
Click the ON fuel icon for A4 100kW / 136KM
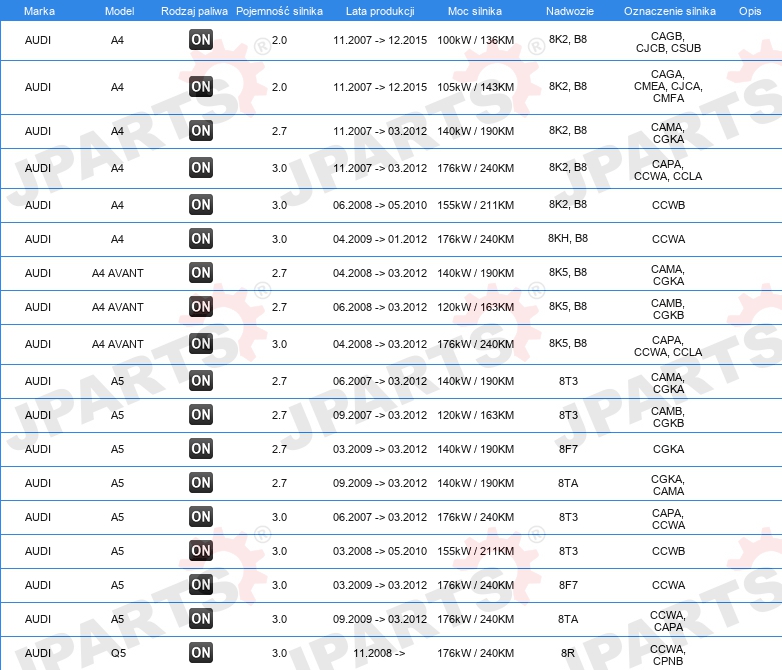coord(201,40)
